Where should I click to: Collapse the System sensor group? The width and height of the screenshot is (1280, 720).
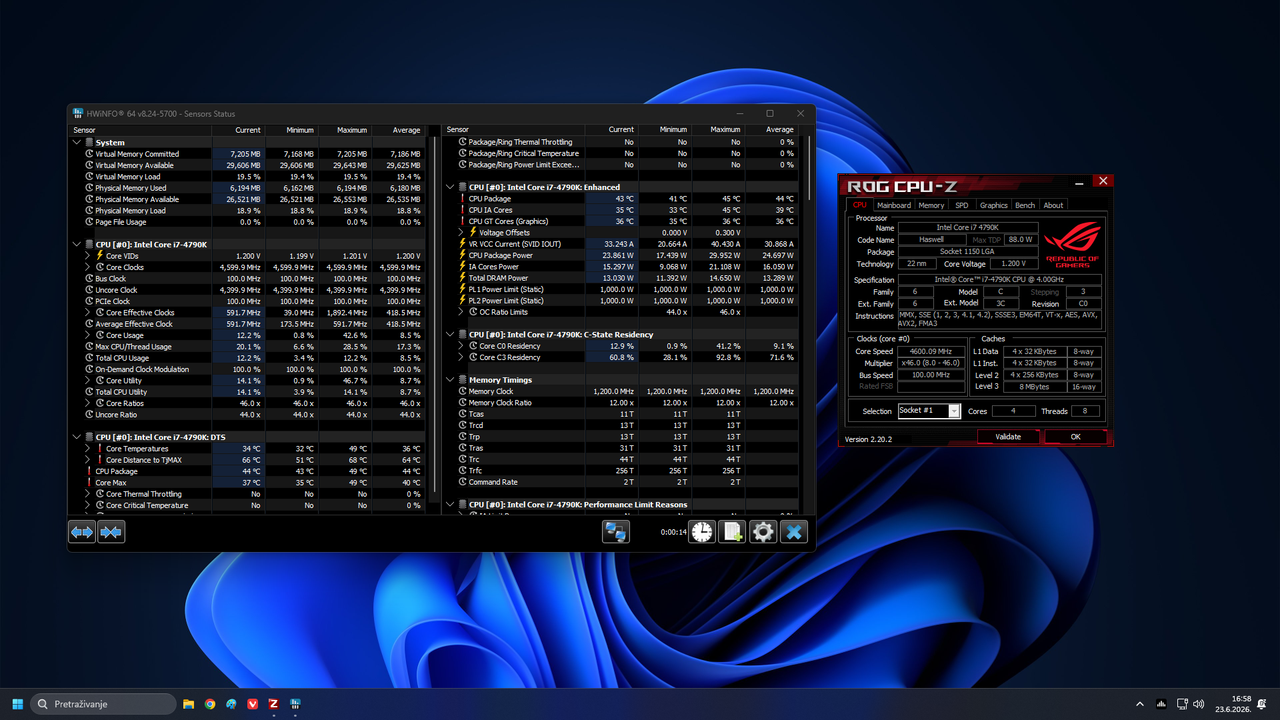77,143
